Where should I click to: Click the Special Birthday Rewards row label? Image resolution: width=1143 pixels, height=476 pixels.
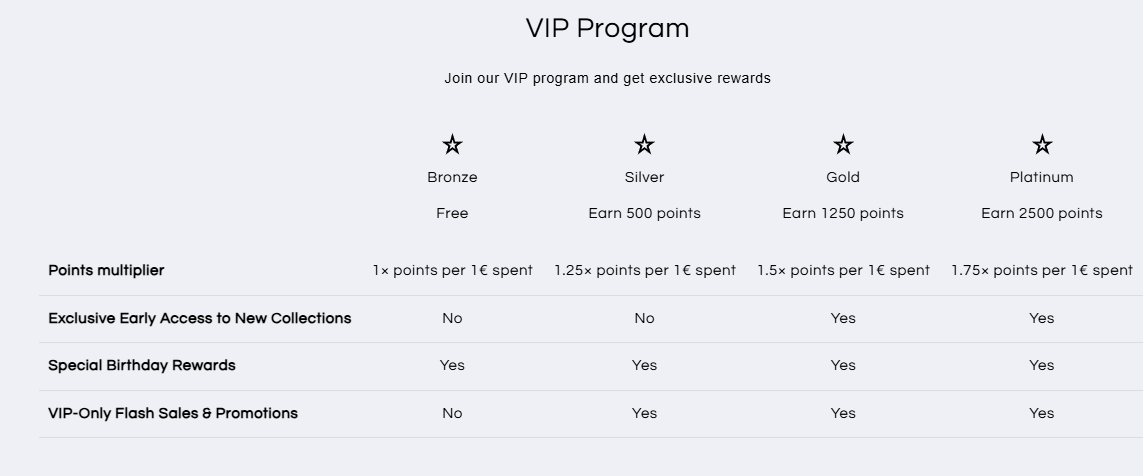[x=141, y=365]
